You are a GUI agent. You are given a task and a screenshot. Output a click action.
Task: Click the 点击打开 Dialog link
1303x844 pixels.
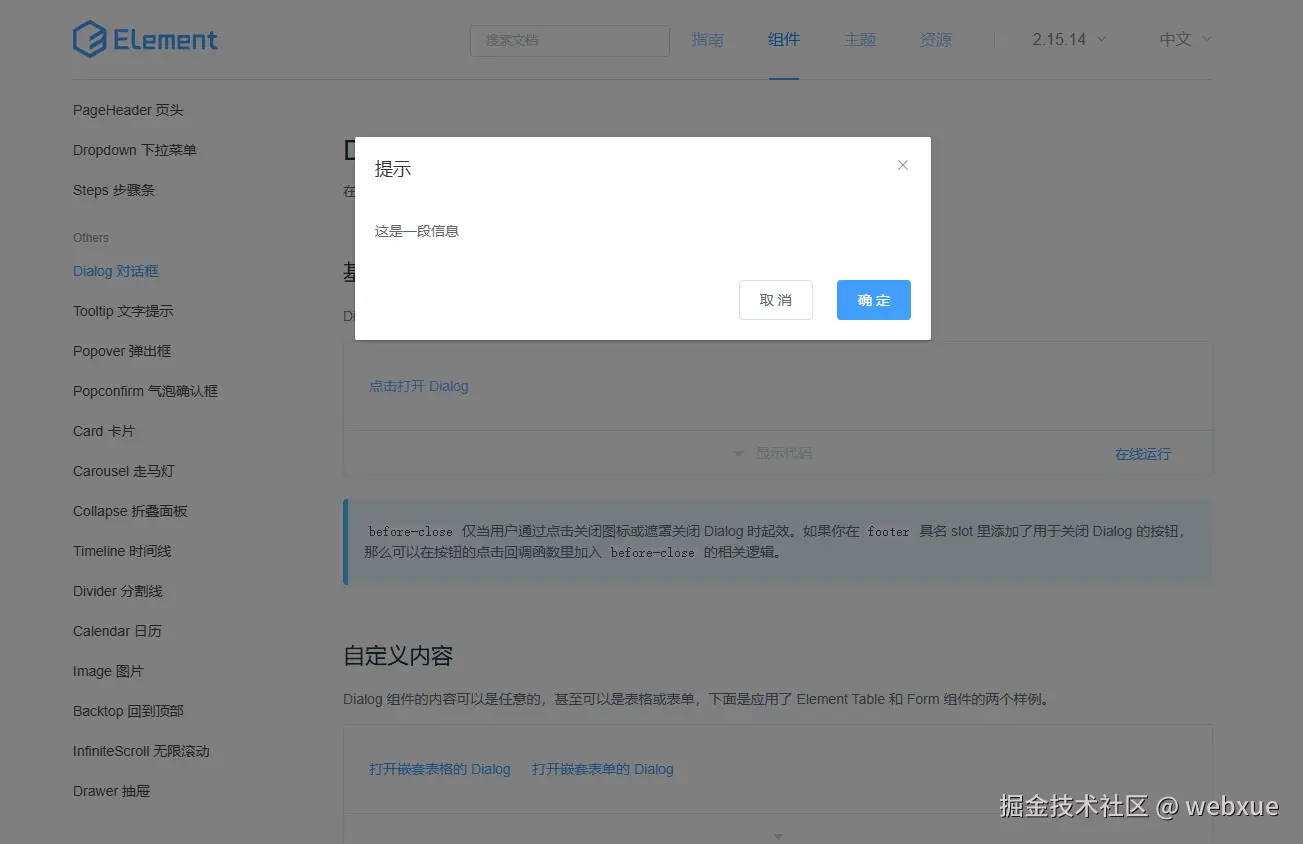[418, 386]
